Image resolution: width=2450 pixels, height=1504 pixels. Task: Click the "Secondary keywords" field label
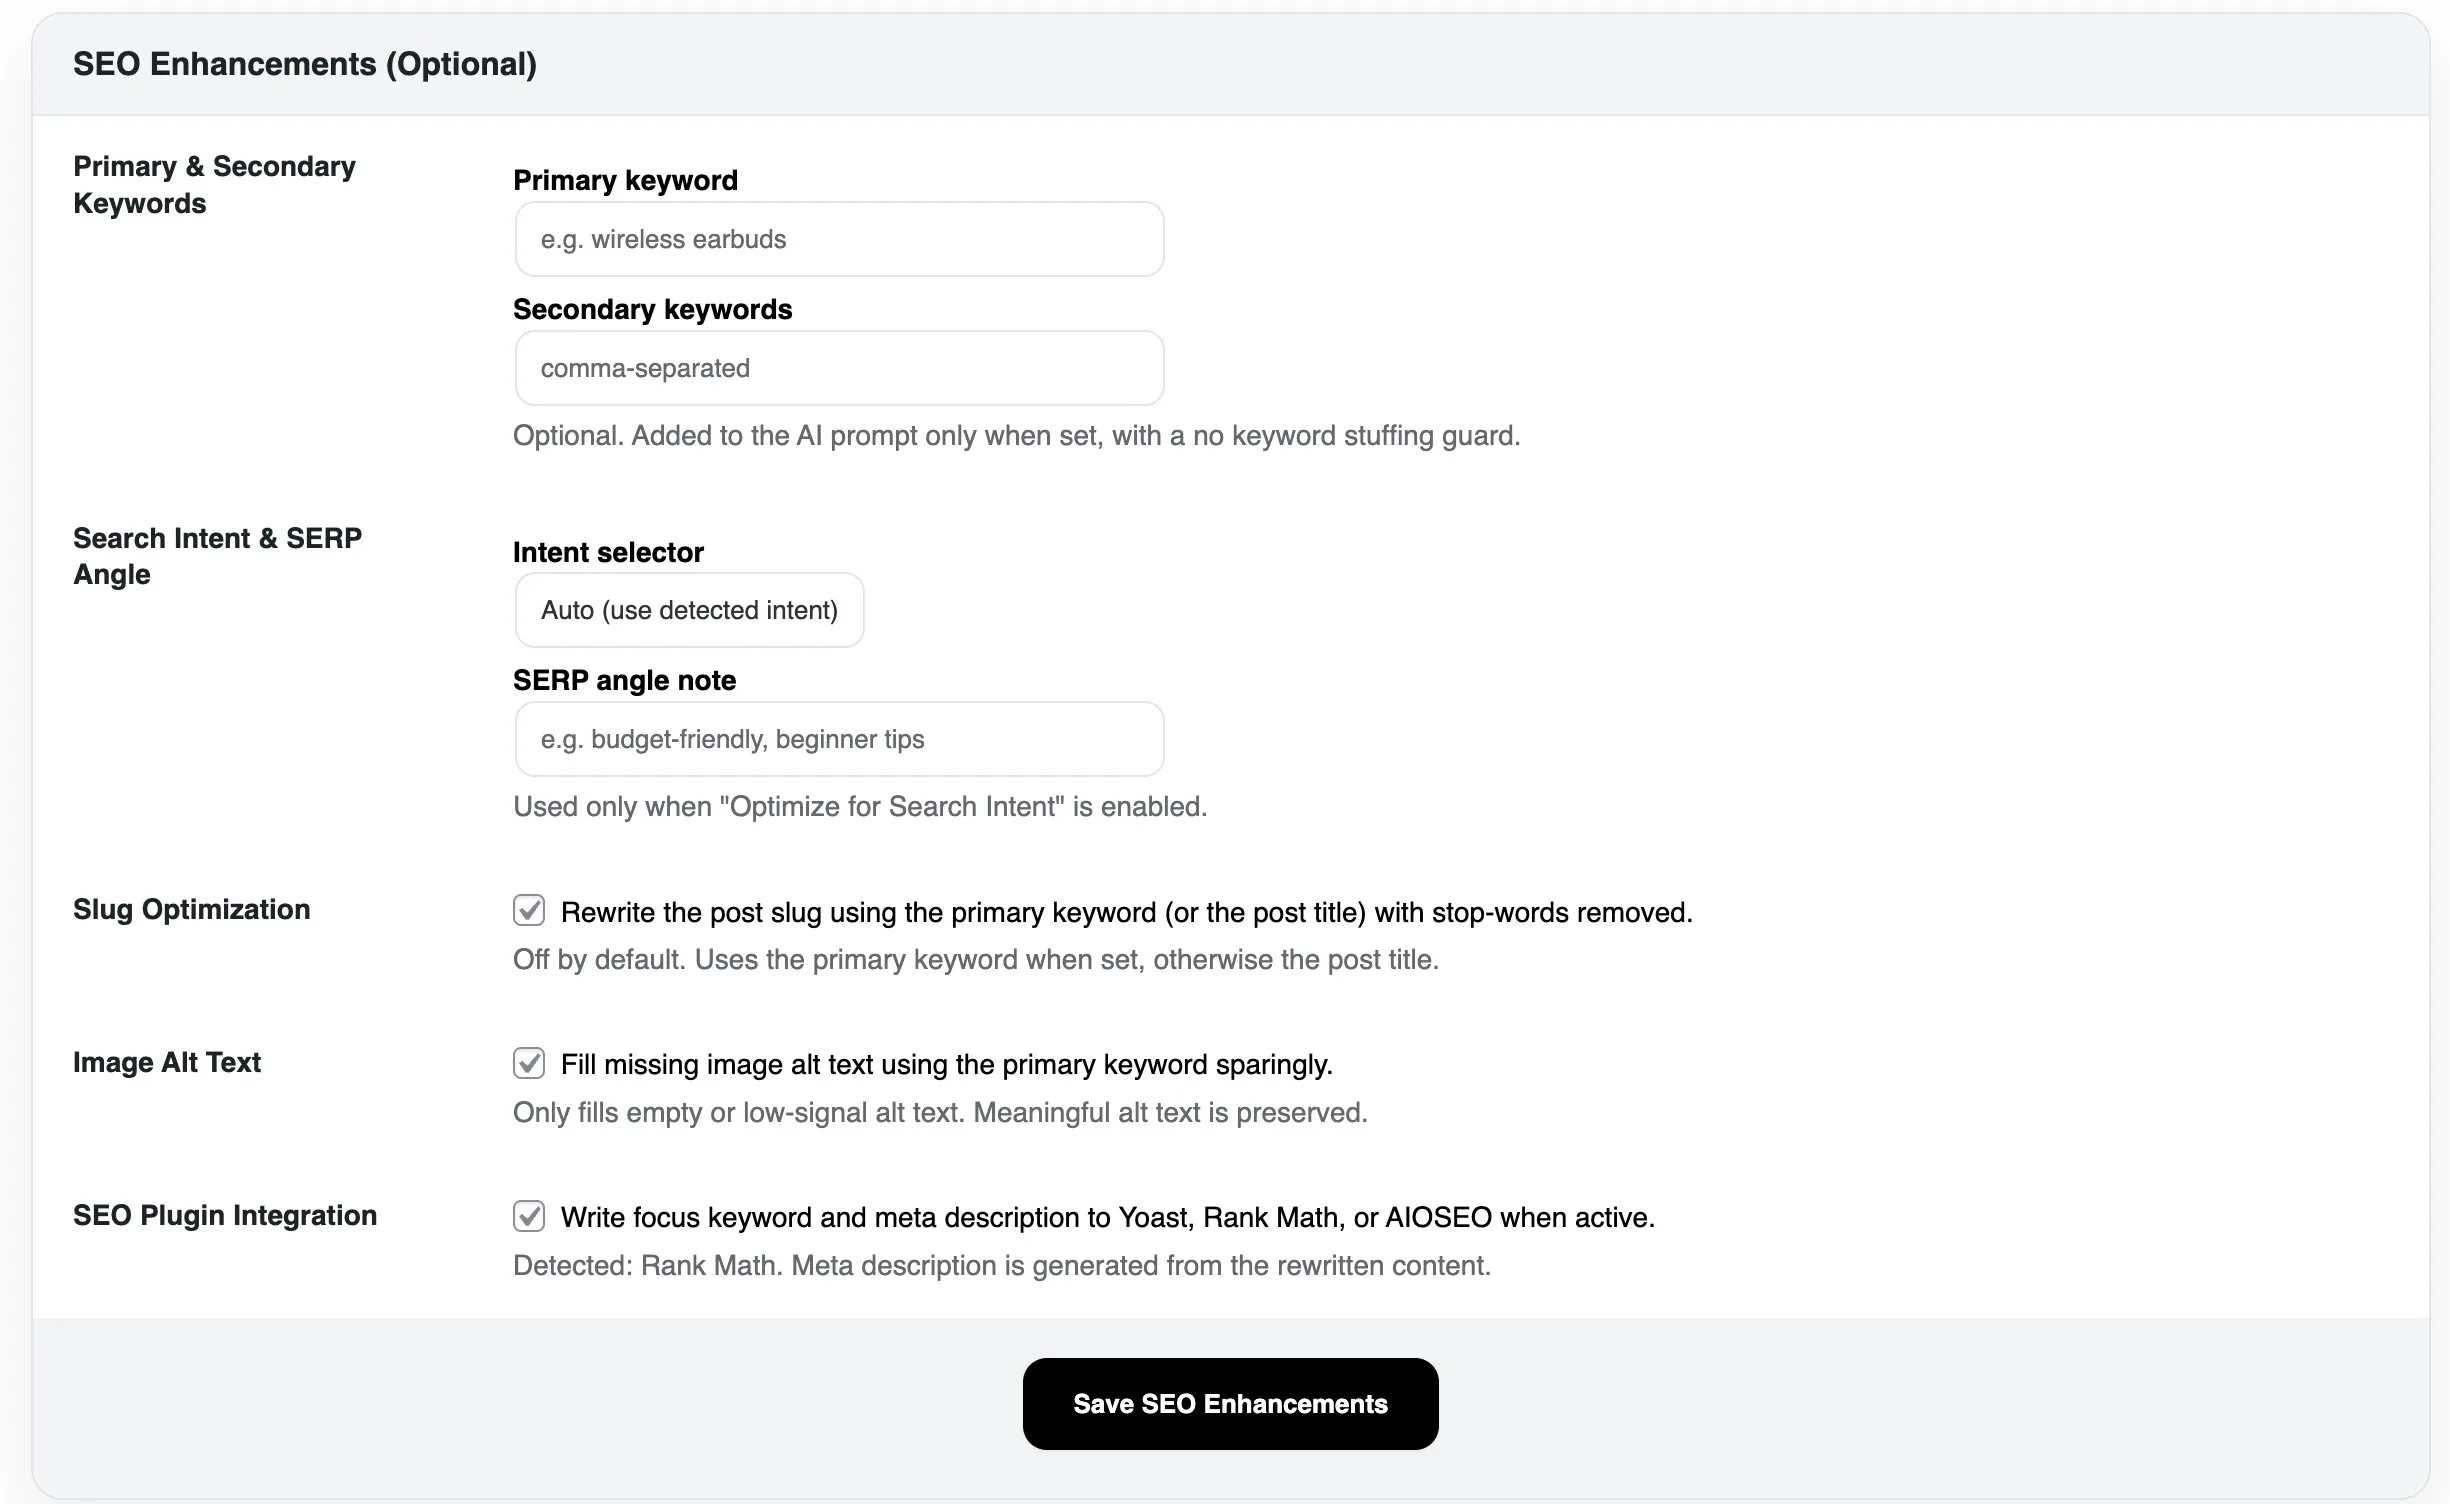pos(652,309)
